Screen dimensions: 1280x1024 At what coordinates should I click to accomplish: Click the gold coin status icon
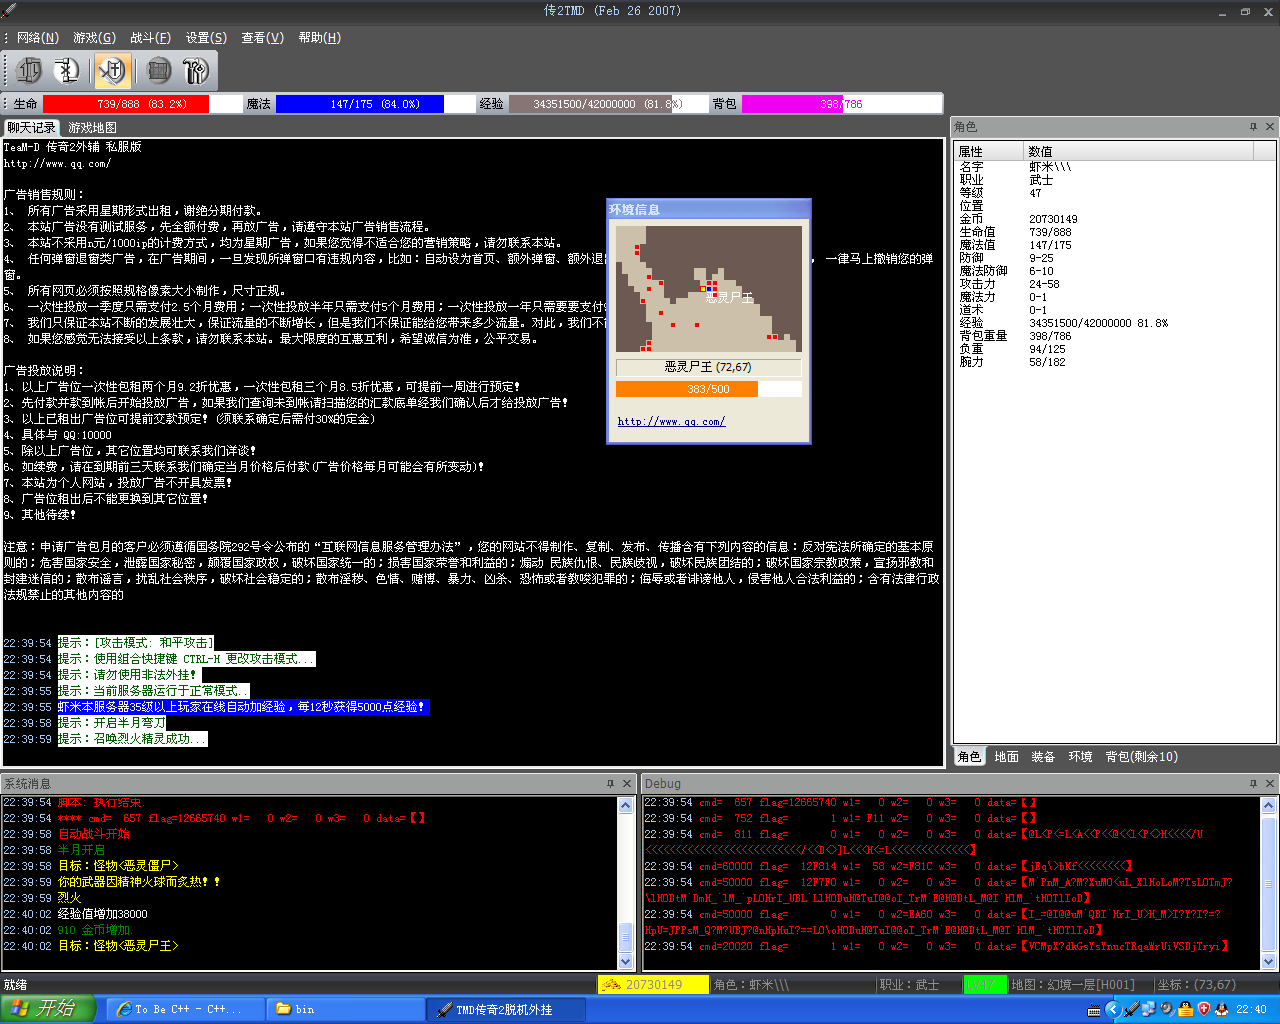point(611,985)
